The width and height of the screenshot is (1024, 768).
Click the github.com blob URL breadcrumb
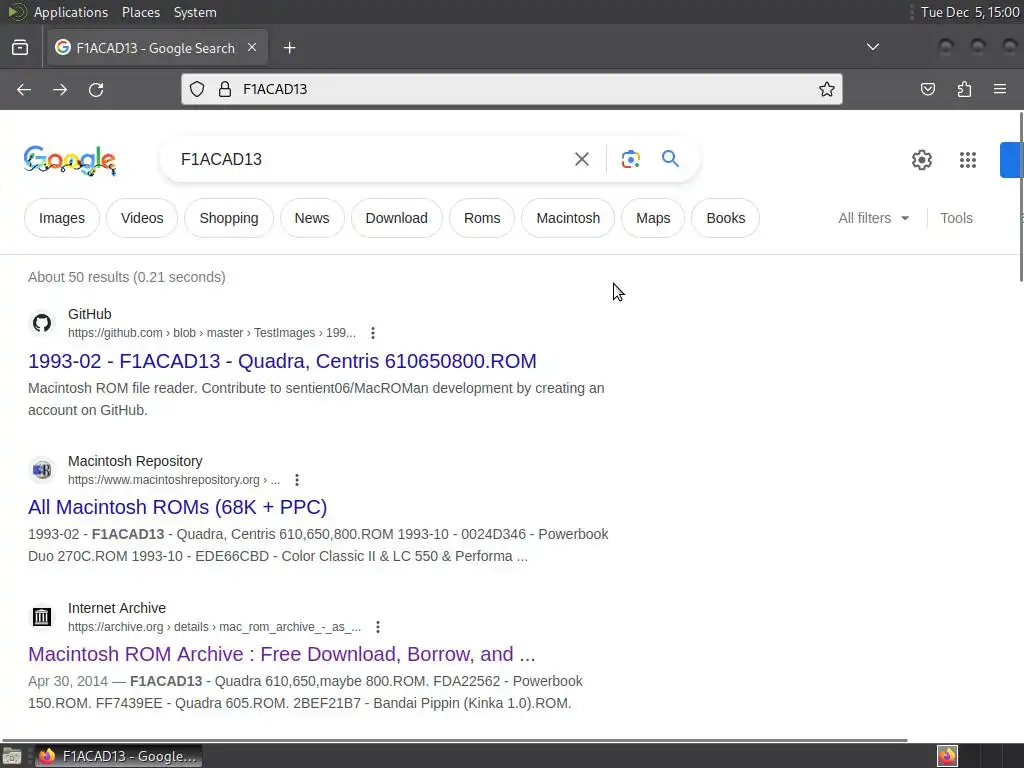[212, 333]
